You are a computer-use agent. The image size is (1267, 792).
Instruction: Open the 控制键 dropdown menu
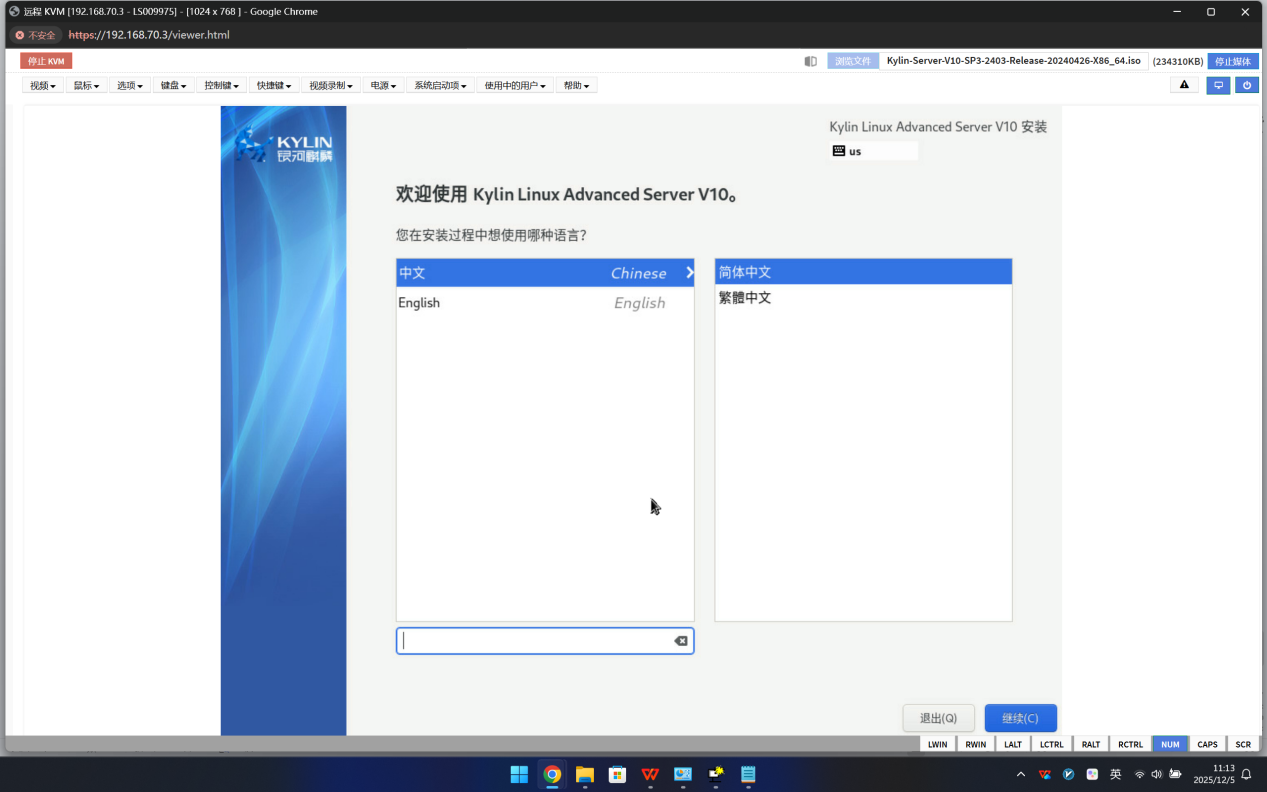tap(221, 86)
